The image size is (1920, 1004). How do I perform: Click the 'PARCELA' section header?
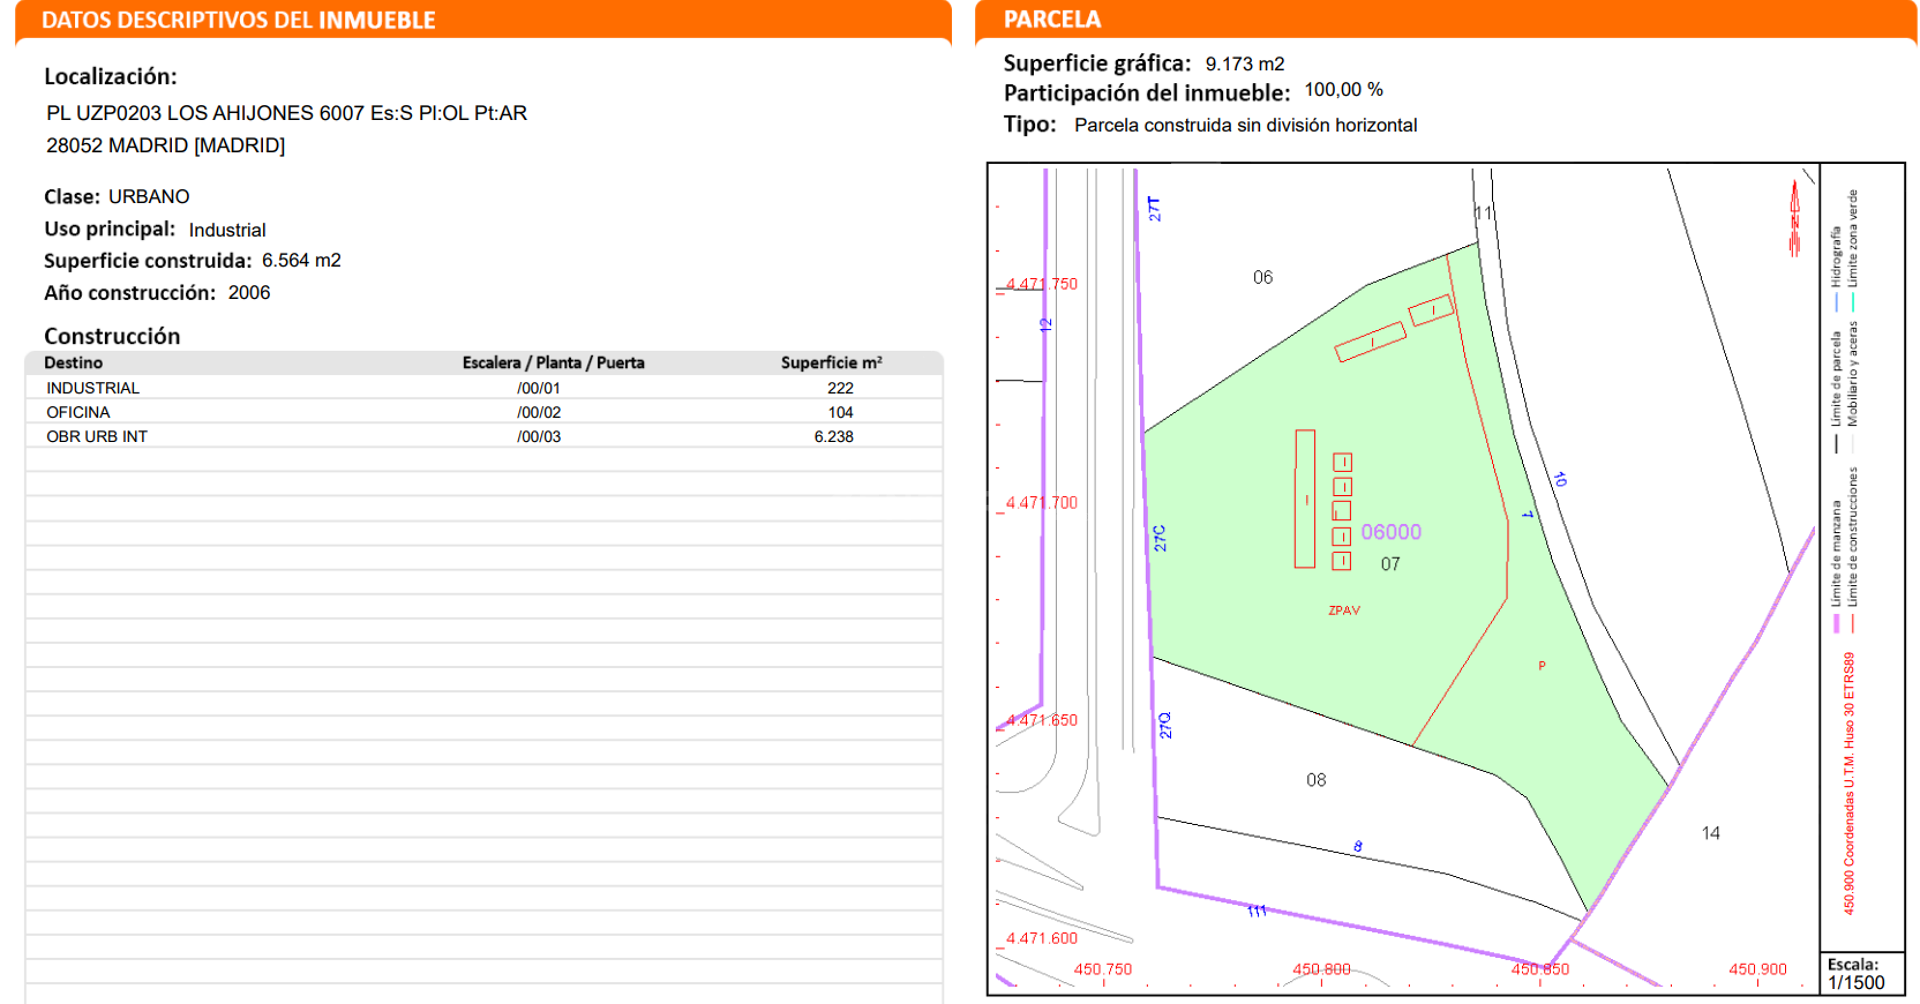click(1052, 20)
